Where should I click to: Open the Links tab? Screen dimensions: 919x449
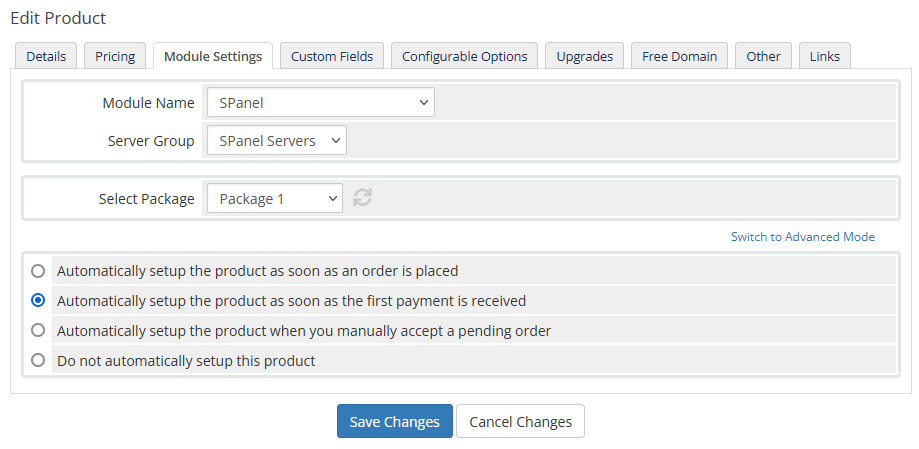point(825,56)
